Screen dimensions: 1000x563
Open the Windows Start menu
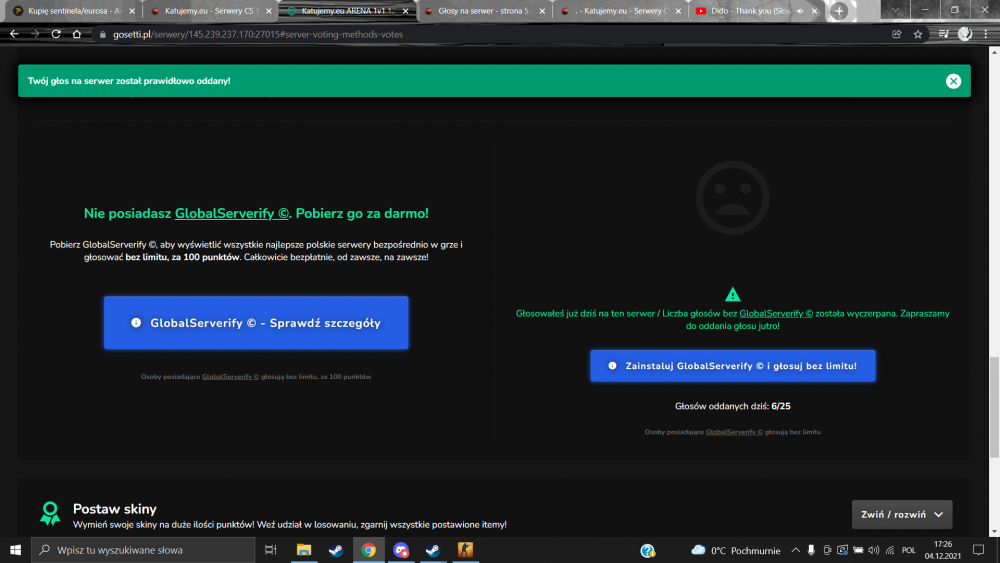click(x=15, y=550)
